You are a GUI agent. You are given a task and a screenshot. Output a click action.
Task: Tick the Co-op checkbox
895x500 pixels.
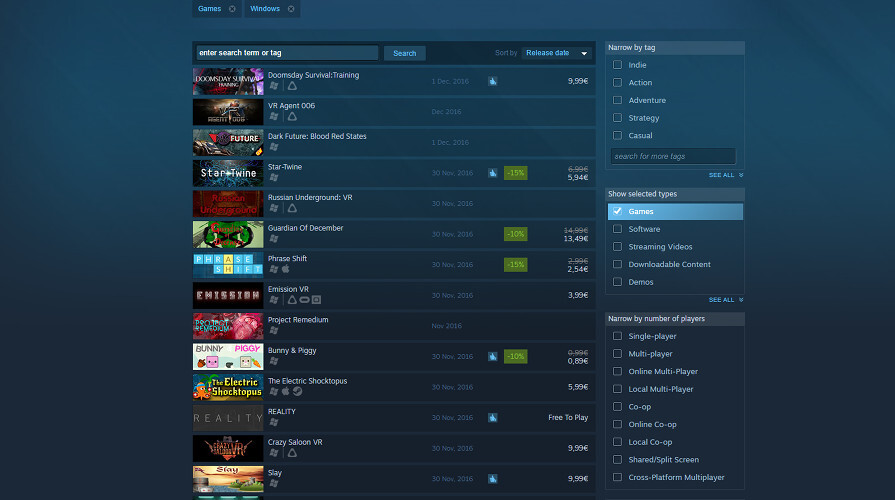(x=618, y=407)
